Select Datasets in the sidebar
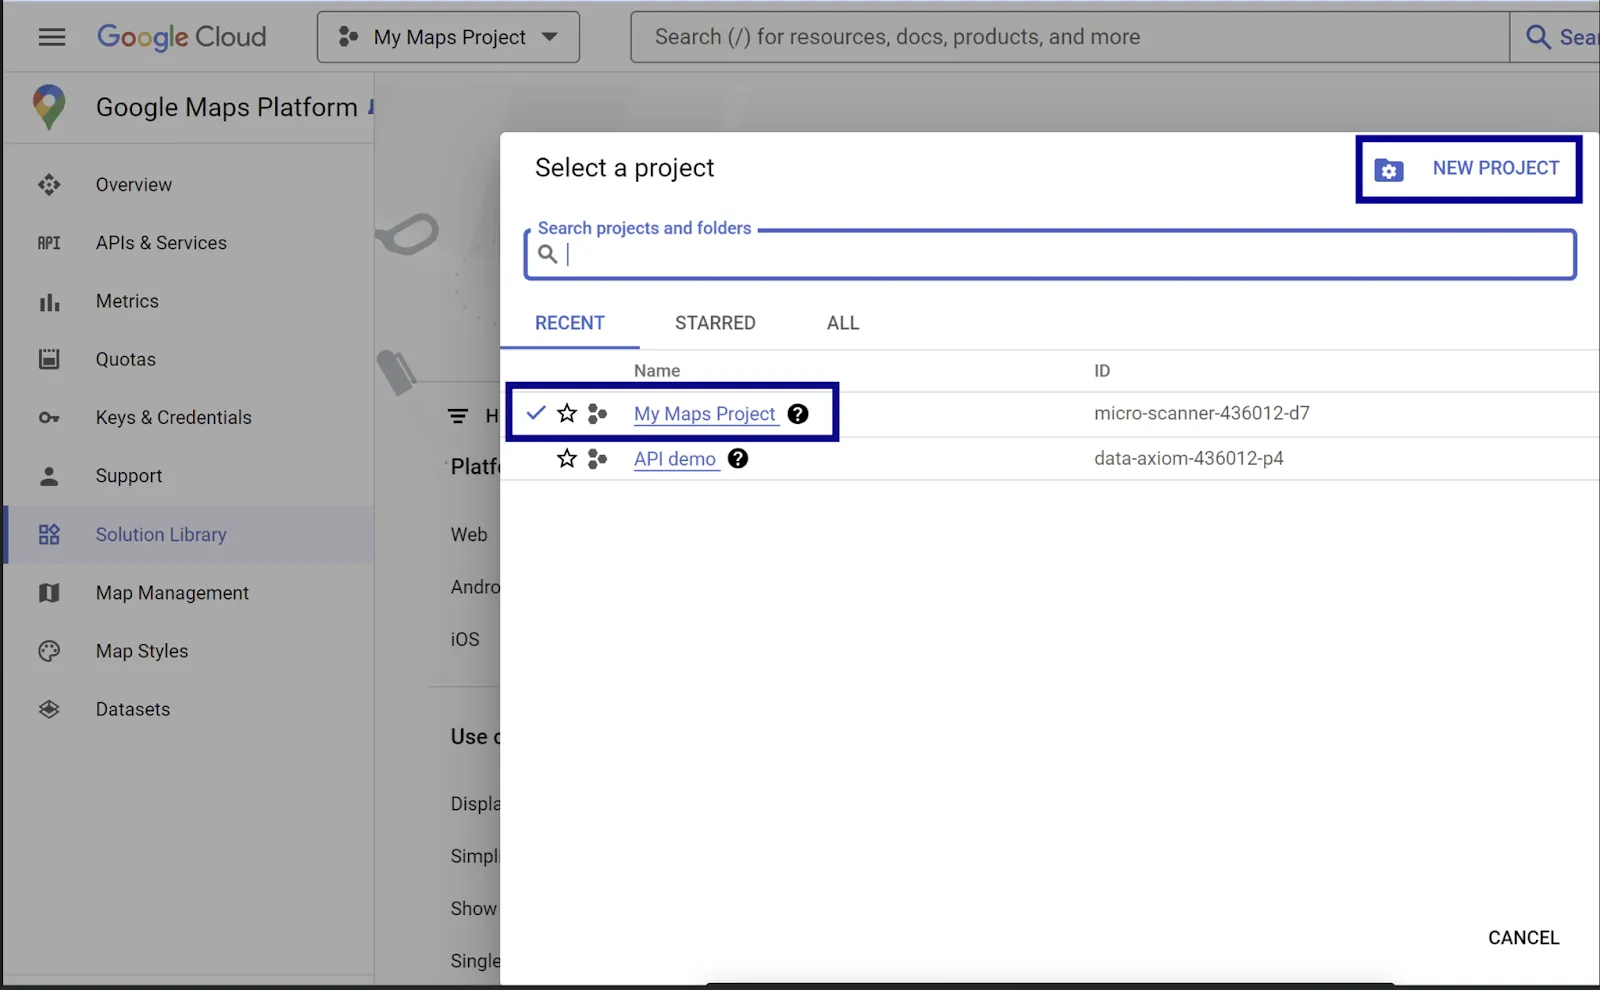The height and width of the screenshot is (990, 1600). (133, 709)
